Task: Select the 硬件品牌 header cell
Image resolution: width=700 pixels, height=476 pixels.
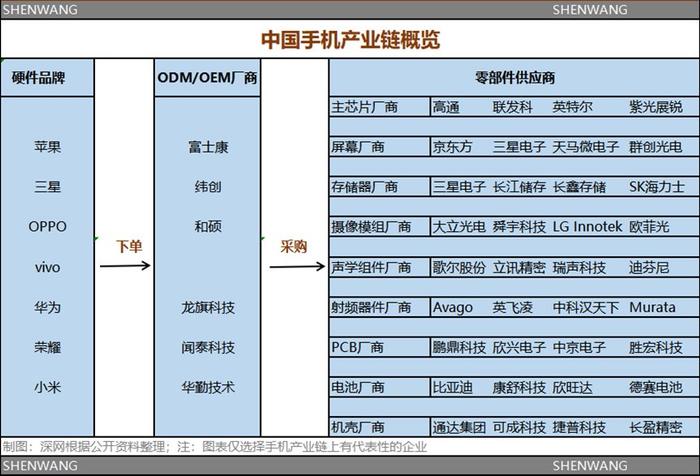Action: tap(47, 78)
